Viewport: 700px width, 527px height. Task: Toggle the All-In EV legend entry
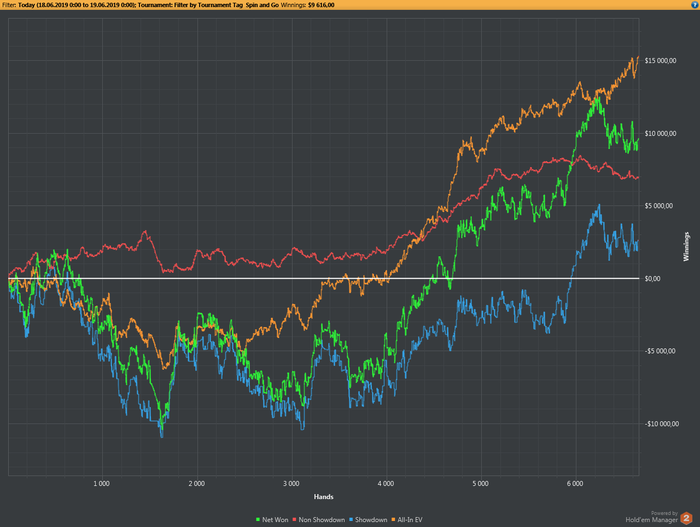[407, 519]
